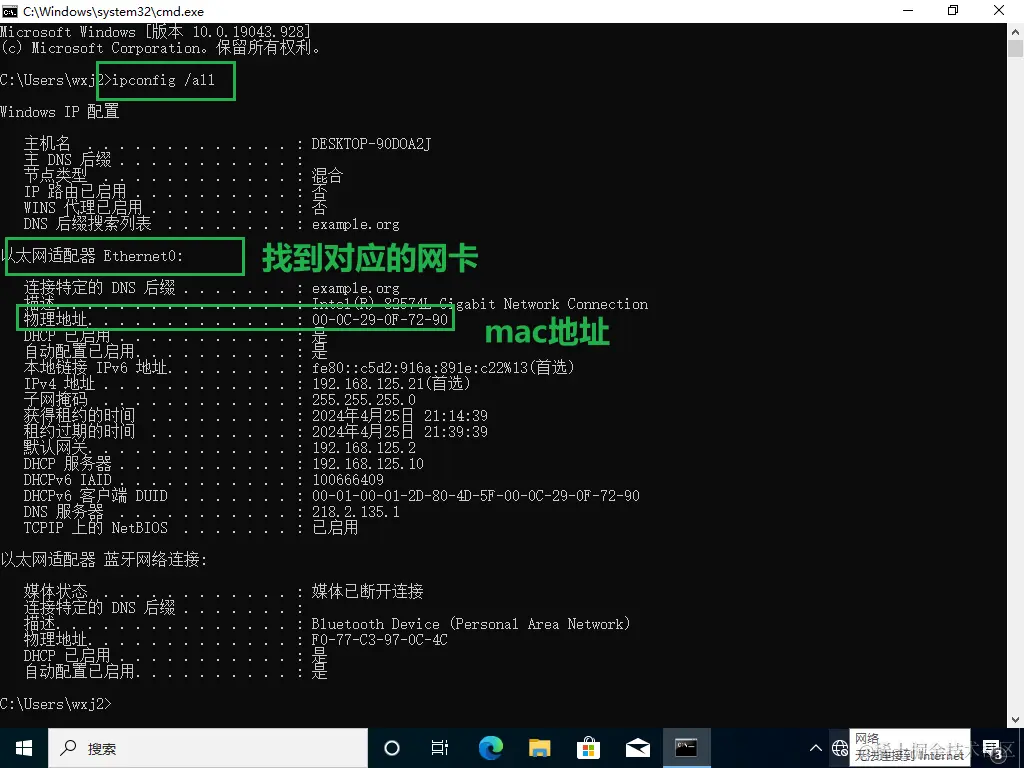This screenshot has width=1024, height=768.
Task: Click default gateway value 192.168.125.2
Action: 364,448
